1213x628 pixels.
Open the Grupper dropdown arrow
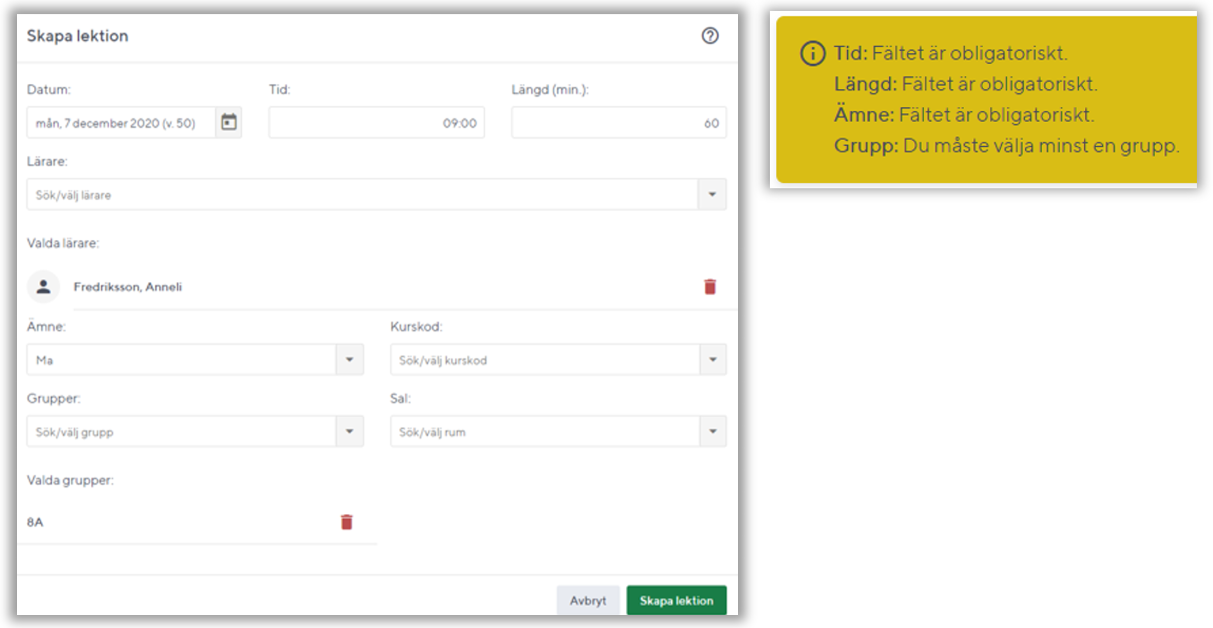pyautogui.click(x=349, y=432)
